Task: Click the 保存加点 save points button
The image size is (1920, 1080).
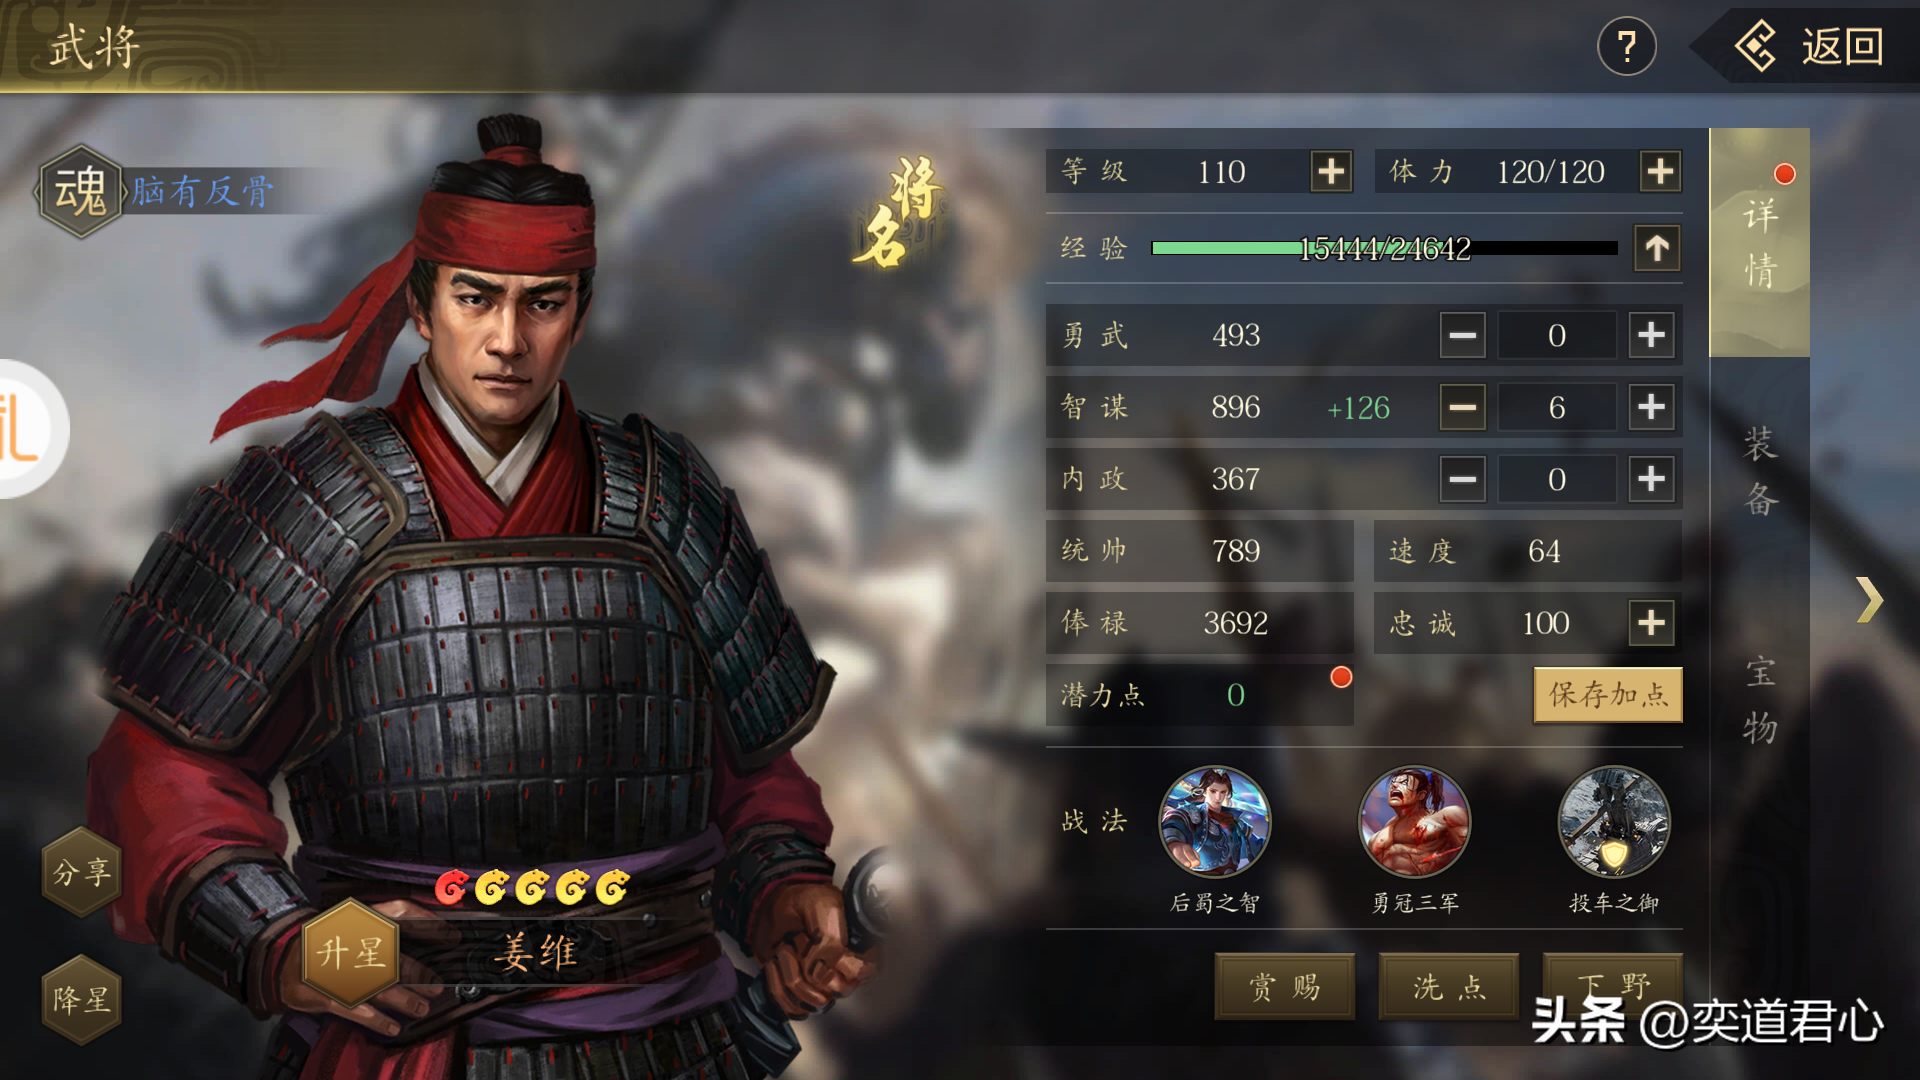Action: pyautogui.click(x=1608, y=694)
